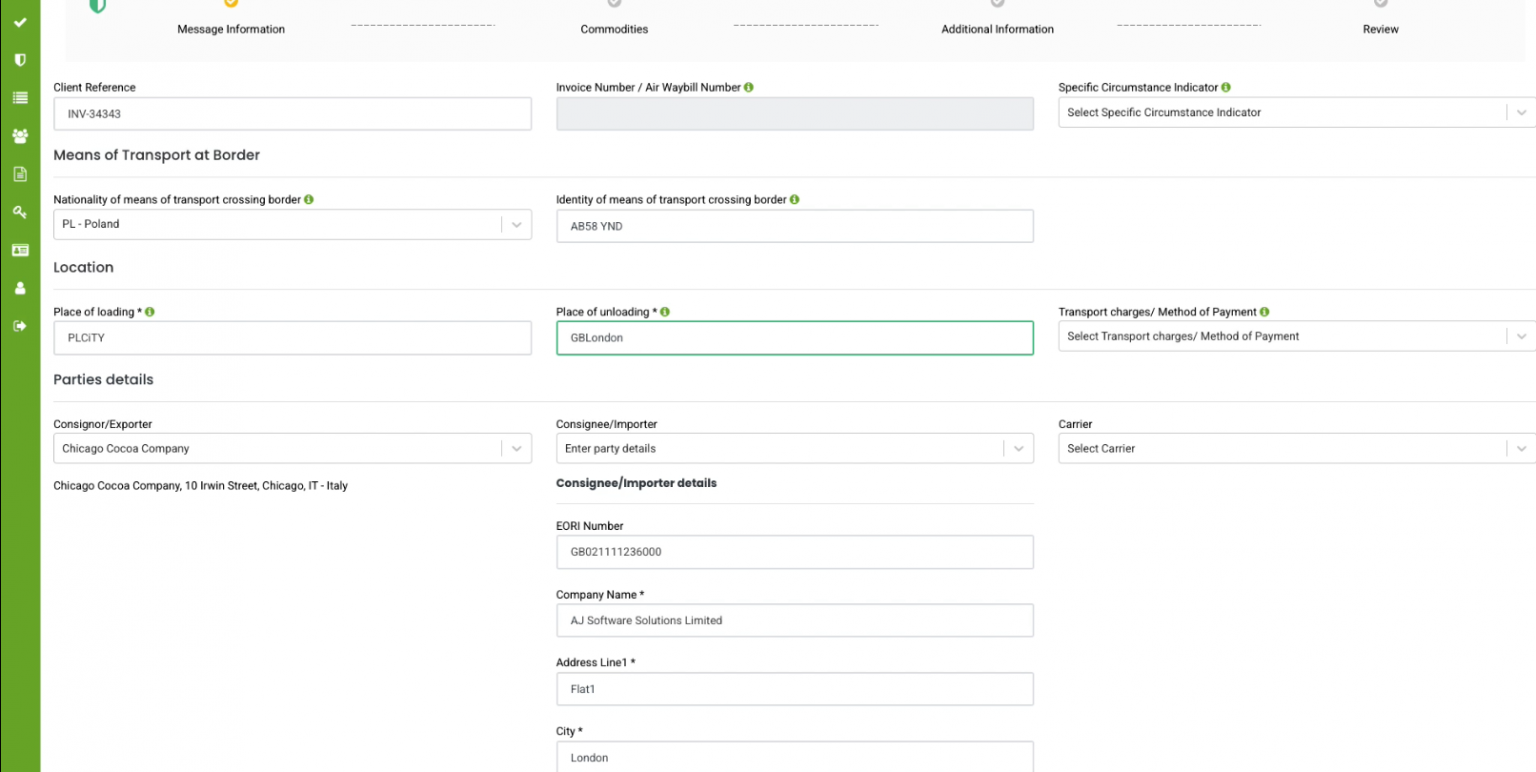Image resolution: width=1536 pixels, height=772 pixels.
Task: Open the document icon in the sidebar
Action: pyautogui.click(x=19, y=173)
